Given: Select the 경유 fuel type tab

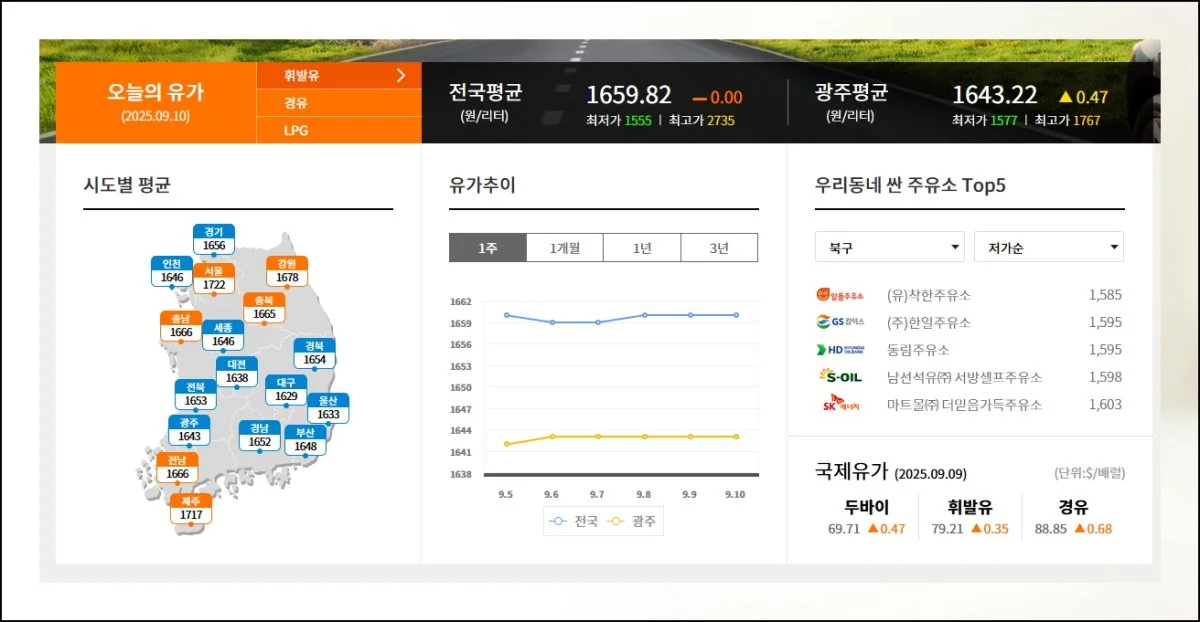Looking at the screenshot, I should (339, 103).
